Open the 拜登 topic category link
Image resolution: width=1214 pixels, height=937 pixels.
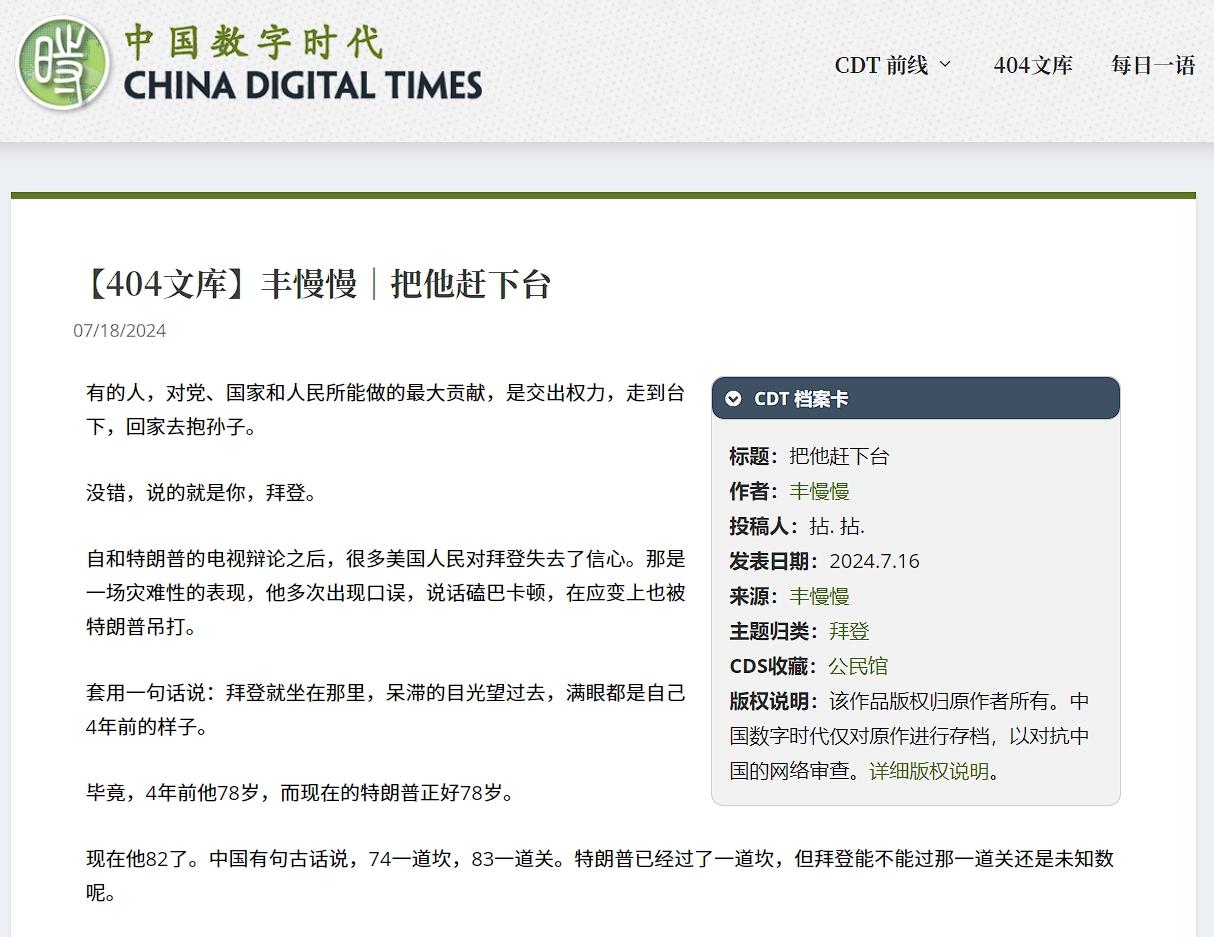pos(849,631)
